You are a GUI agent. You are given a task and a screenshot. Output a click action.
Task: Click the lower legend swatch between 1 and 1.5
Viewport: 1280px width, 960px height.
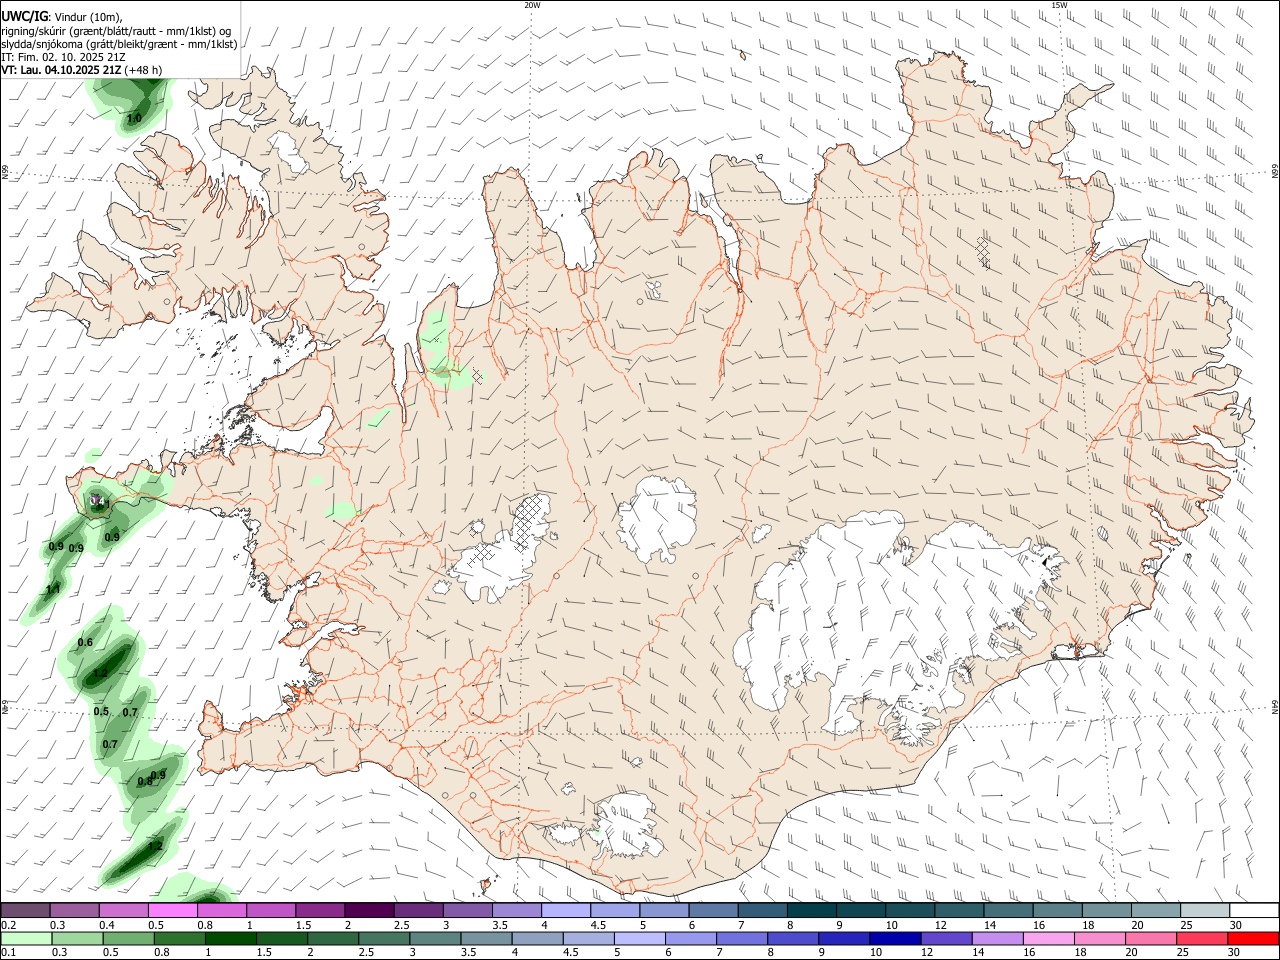coord(230,939)
